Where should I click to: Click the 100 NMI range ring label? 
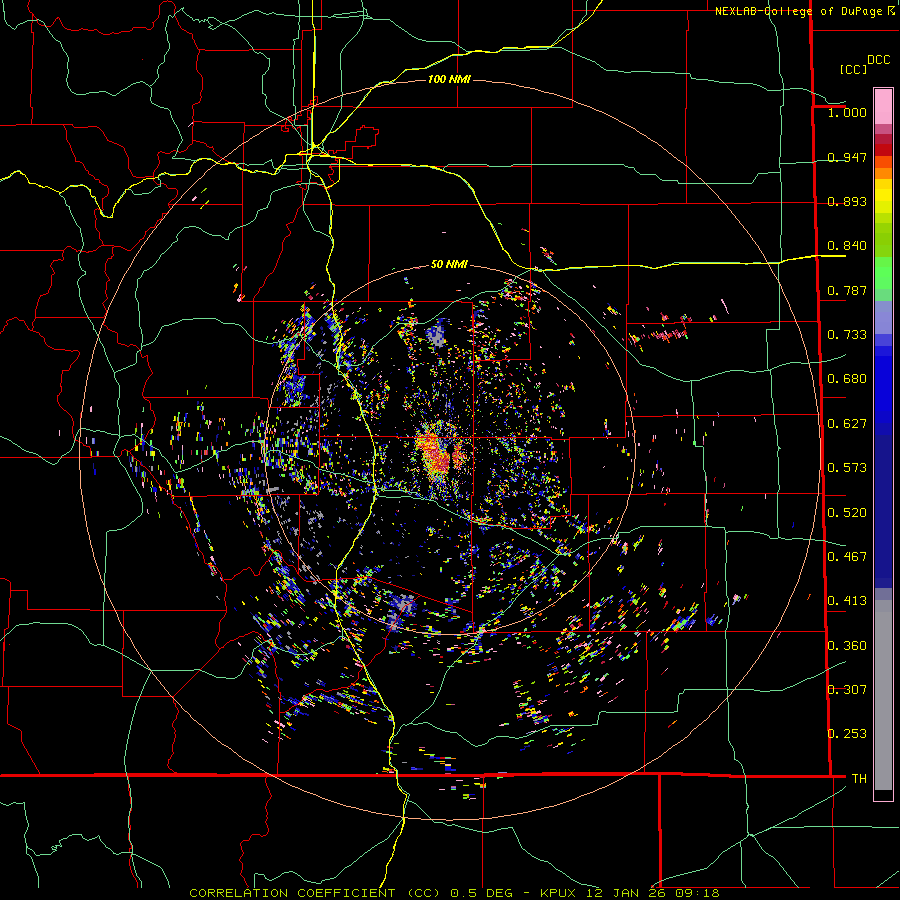pyautogui.click(x=449, y=79)
